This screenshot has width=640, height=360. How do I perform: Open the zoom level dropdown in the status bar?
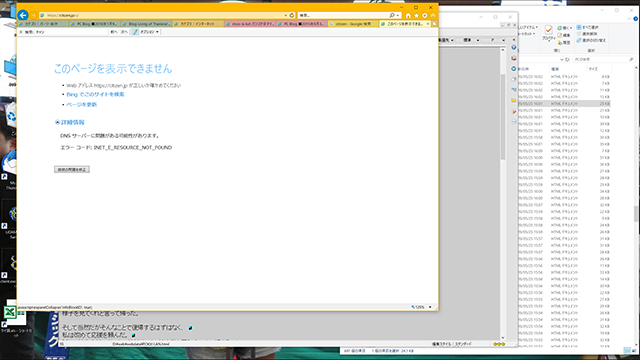click(x=430, y=307)
